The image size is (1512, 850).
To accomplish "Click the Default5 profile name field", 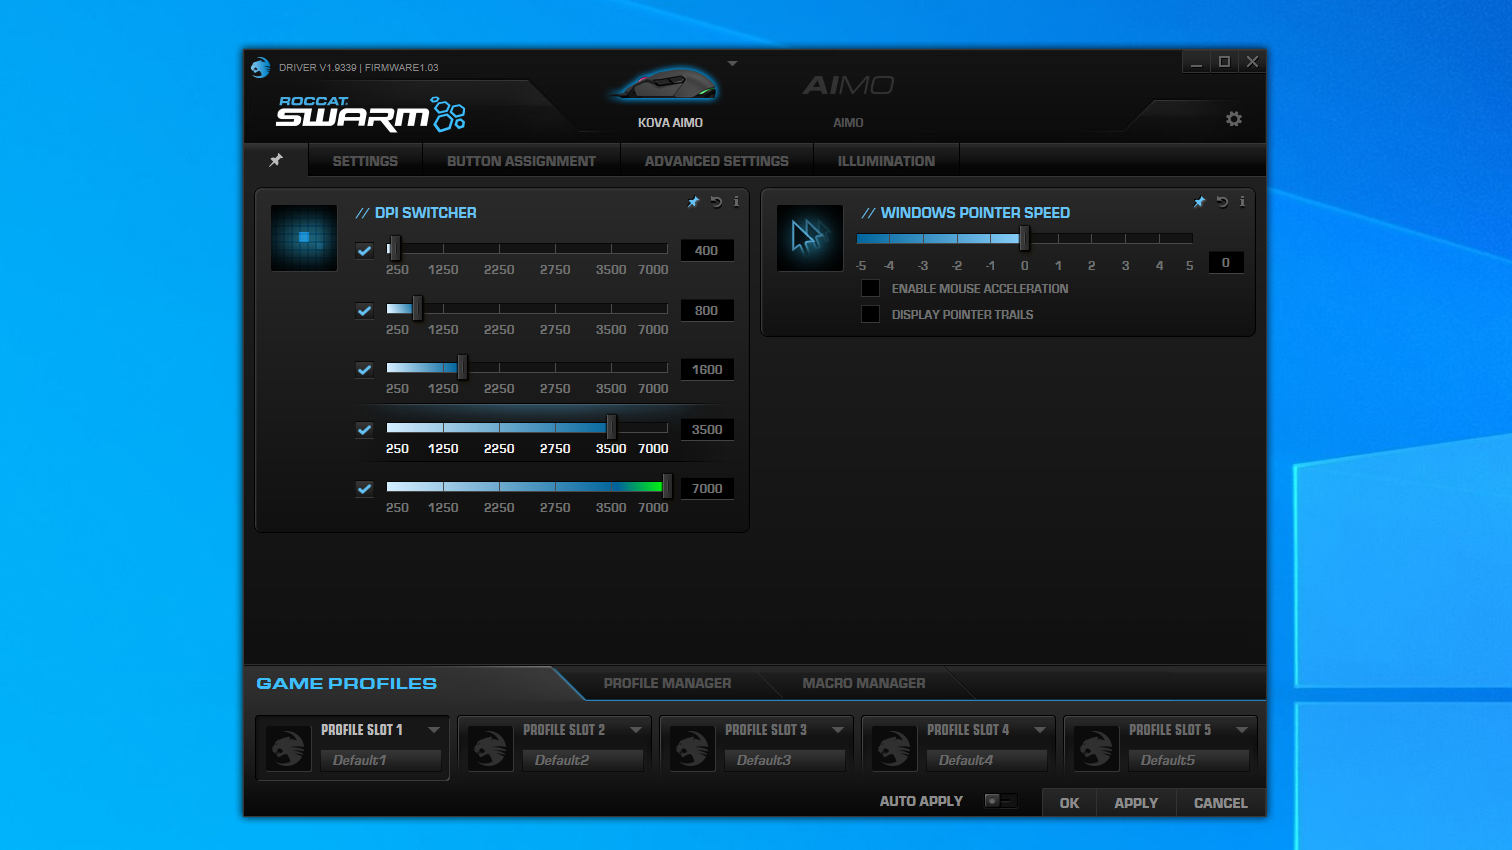I will [1189, 760].
